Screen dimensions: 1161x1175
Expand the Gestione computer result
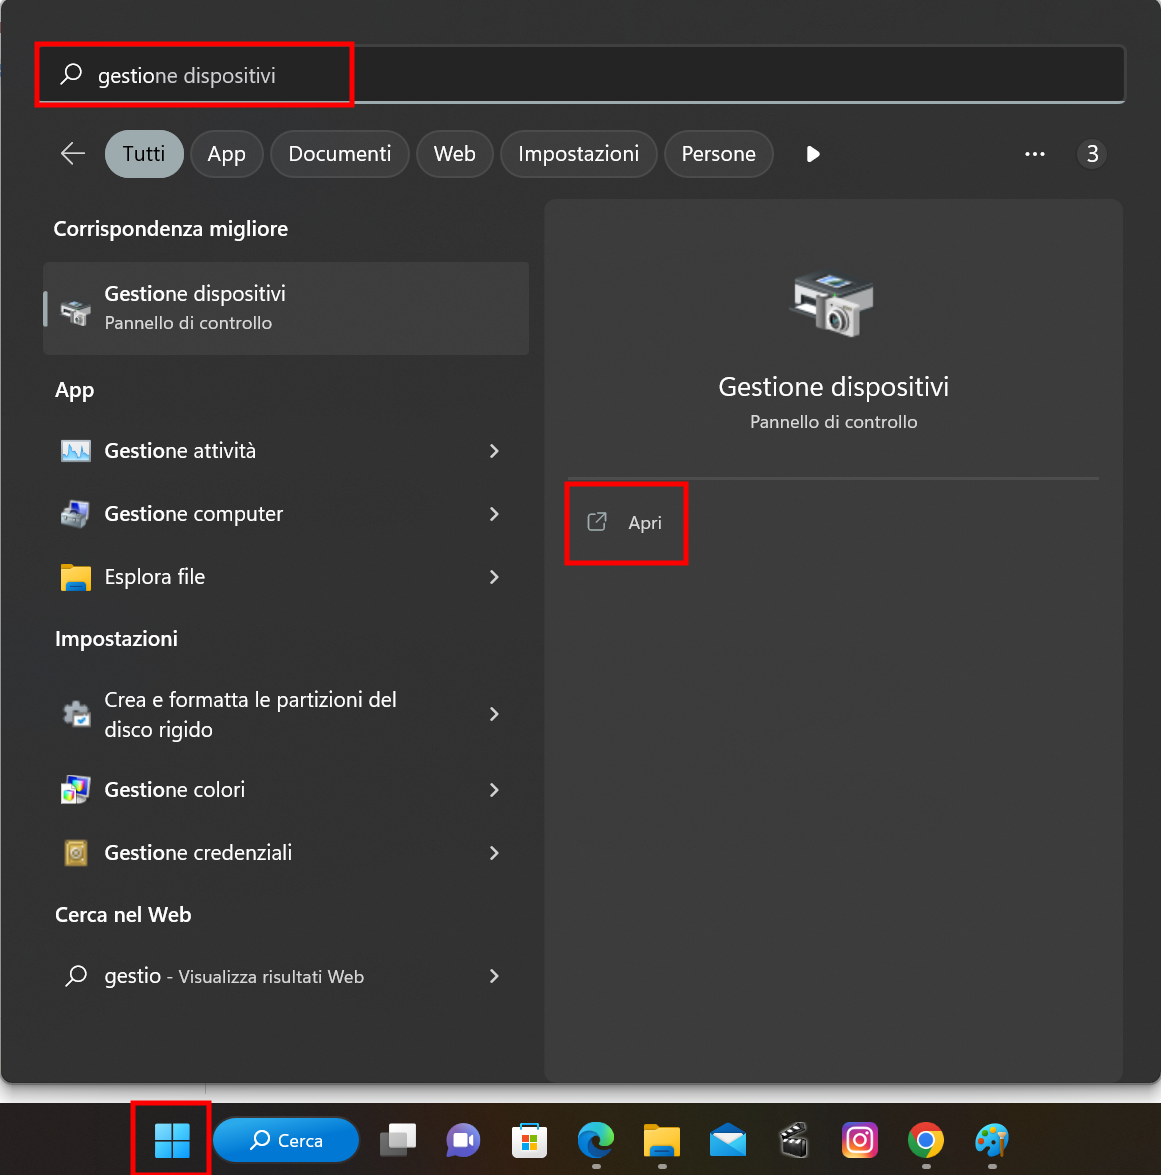[x=493, y=514]
